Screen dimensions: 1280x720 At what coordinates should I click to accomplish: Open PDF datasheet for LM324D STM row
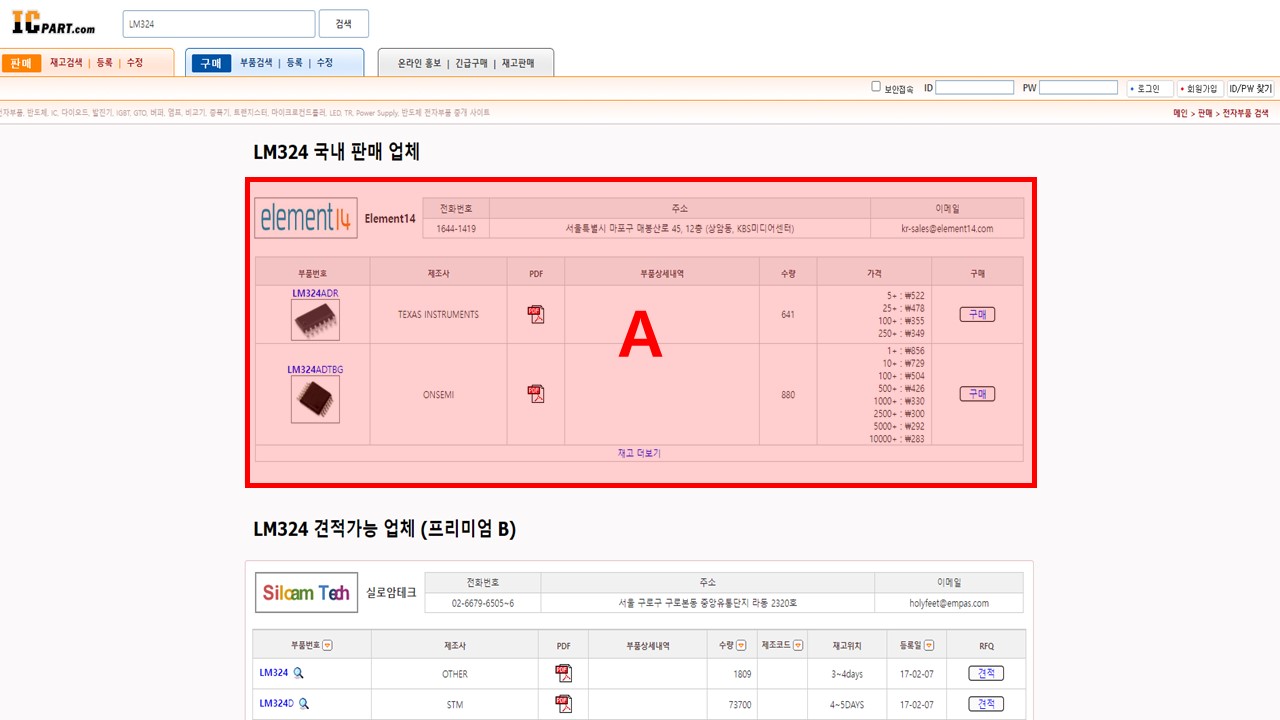564,704
